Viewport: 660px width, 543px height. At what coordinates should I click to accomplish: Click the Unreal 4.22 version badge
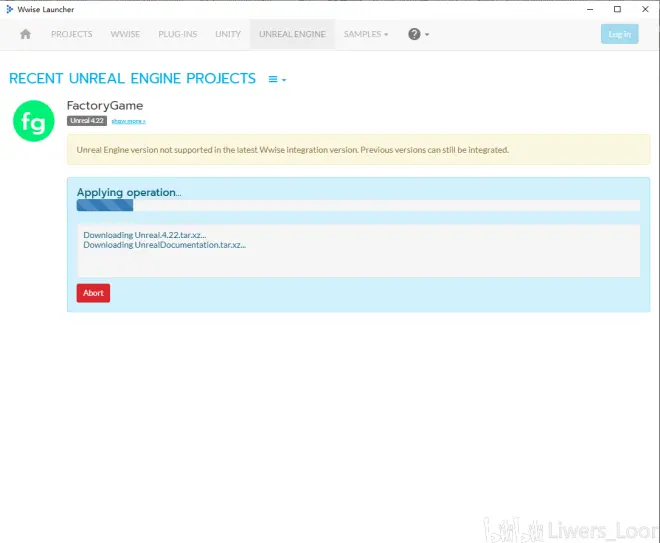tap(87, 121)
